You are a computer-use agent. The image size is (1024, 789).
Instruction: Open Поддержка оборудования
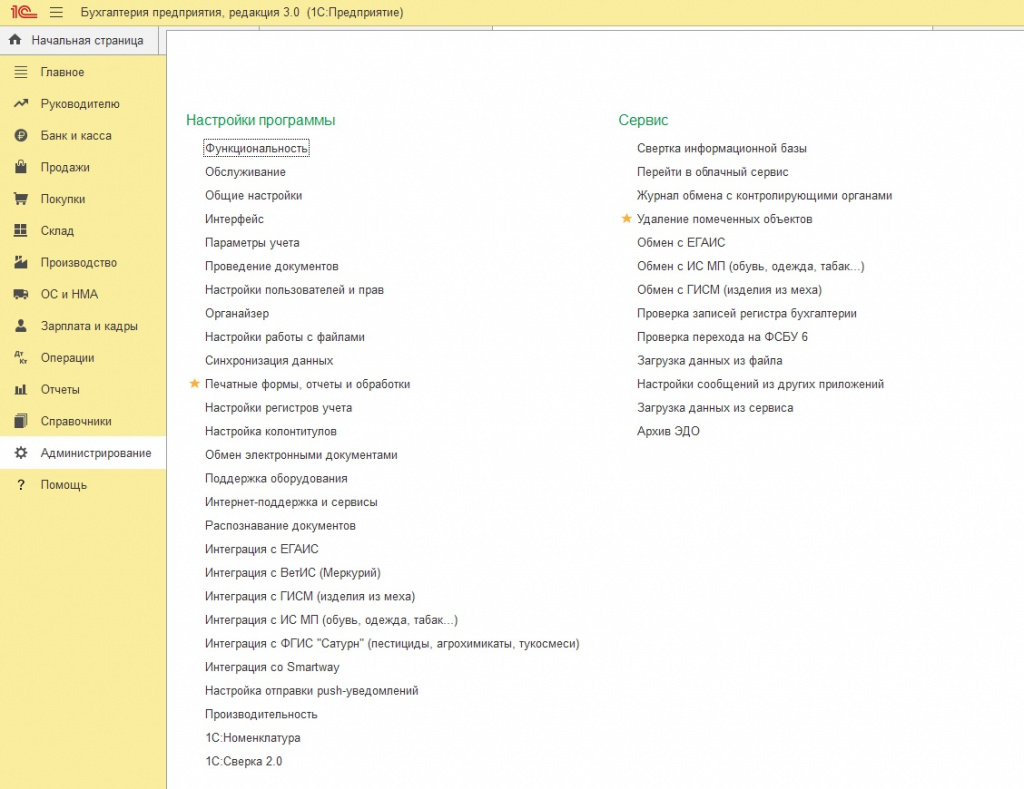tap(276, 478)
